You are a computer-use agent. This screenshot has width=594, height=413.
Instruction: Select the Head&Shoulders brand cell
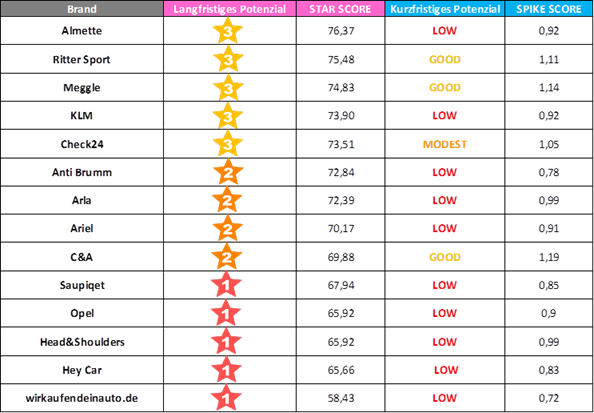[82, 342]
